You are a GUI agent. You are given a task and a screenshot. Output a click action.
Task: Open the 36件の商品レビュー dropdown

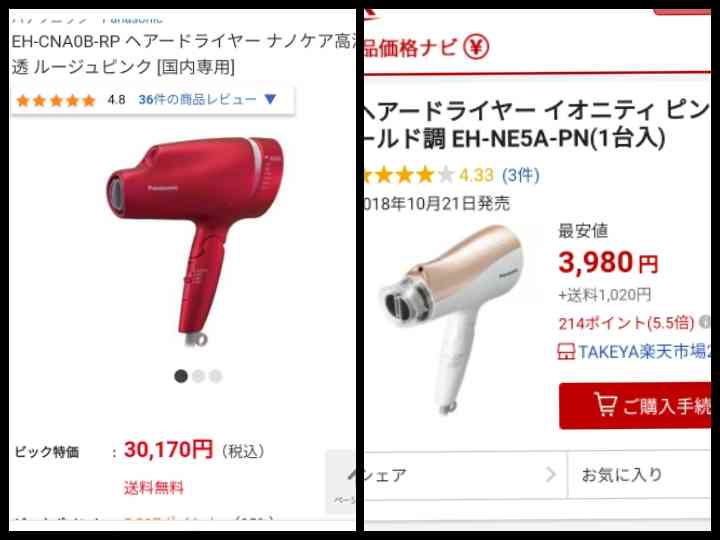207,99
